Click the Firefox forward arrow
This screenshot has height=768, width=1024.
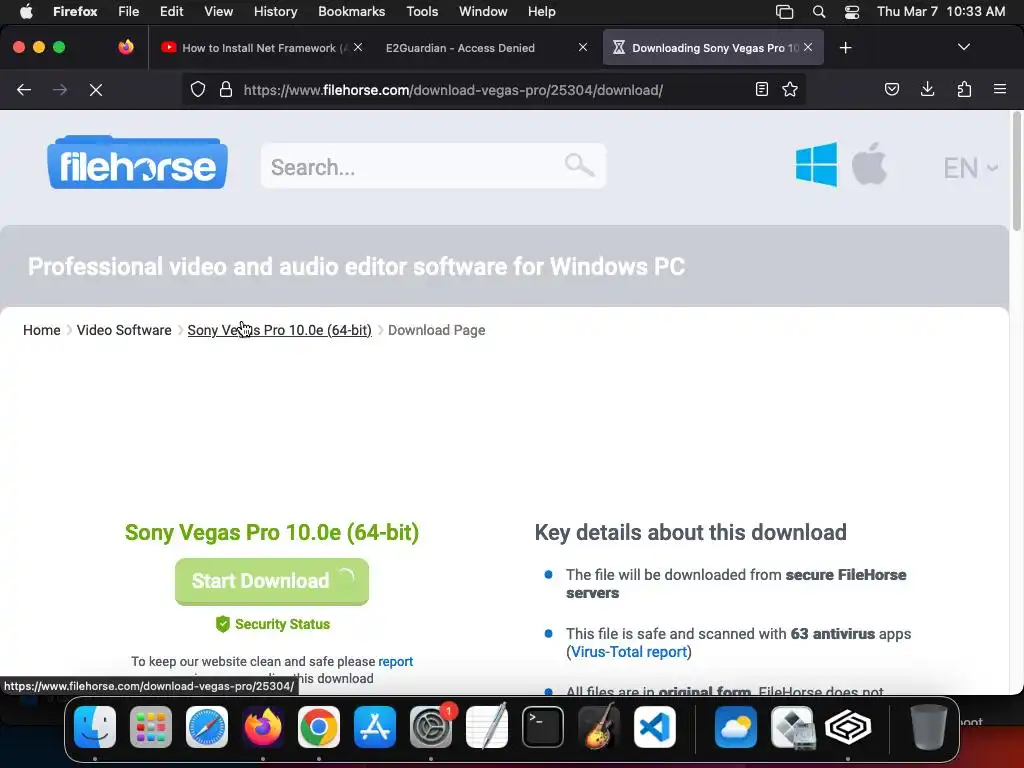pyautogui.click(x=60, y=89)
